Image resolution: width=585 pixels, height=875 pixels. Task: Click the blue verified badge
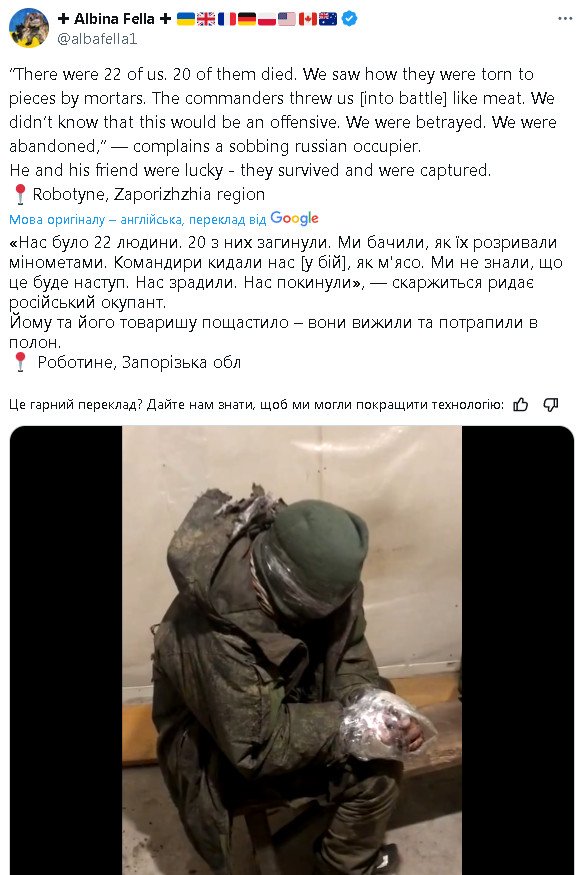[x=349, y=19]
